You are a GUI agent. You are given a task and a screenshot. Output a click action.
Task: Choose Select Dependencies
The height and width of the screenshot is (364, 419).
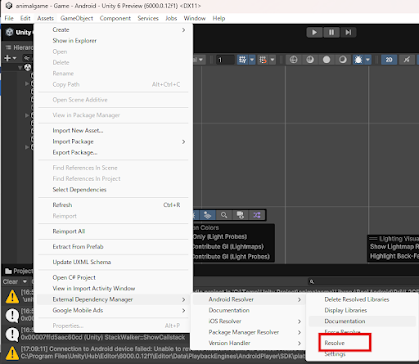[x=113, y=190]
